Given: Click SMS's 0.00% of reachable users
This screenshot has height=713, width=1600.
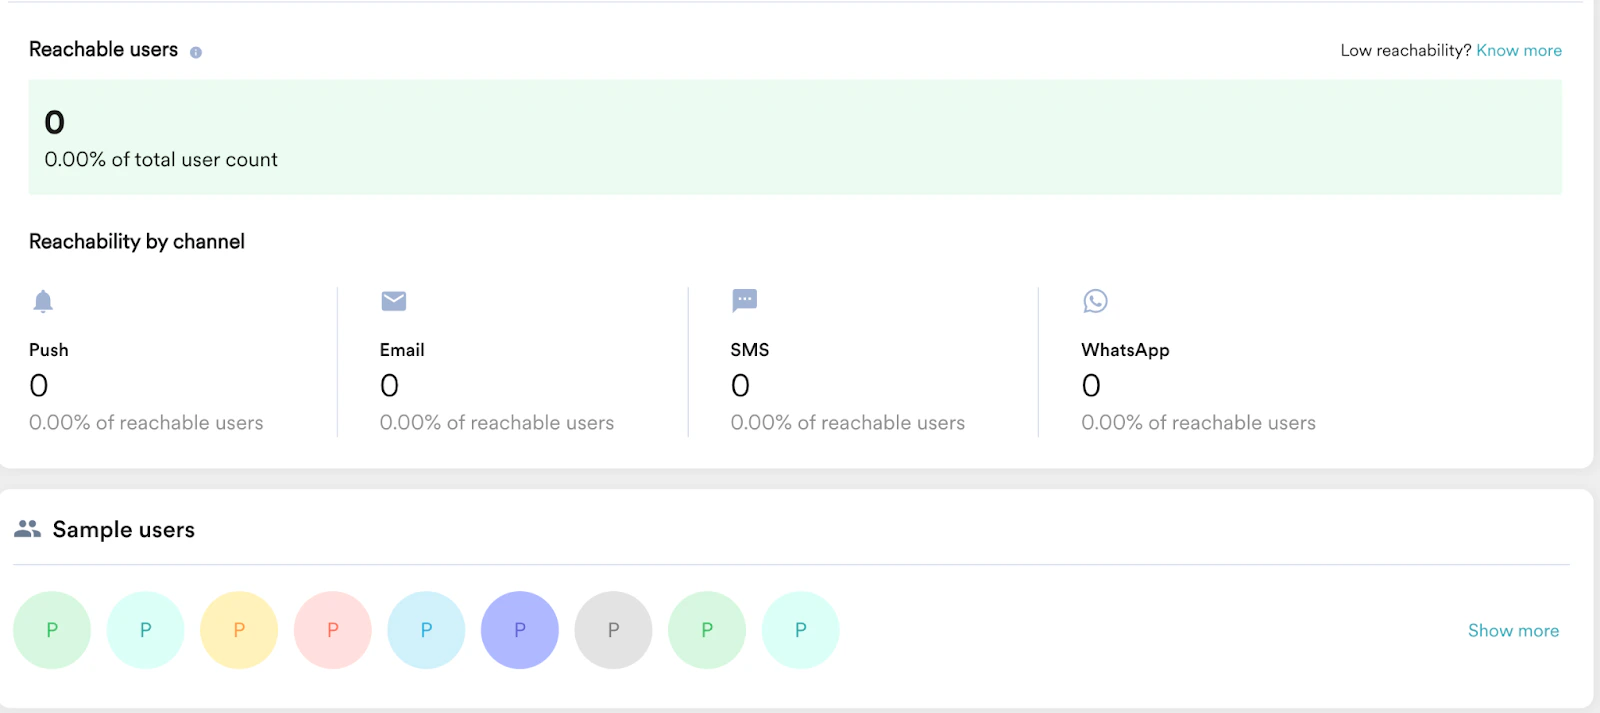Looking at the screenshot, I should click(x=848, y=423).
